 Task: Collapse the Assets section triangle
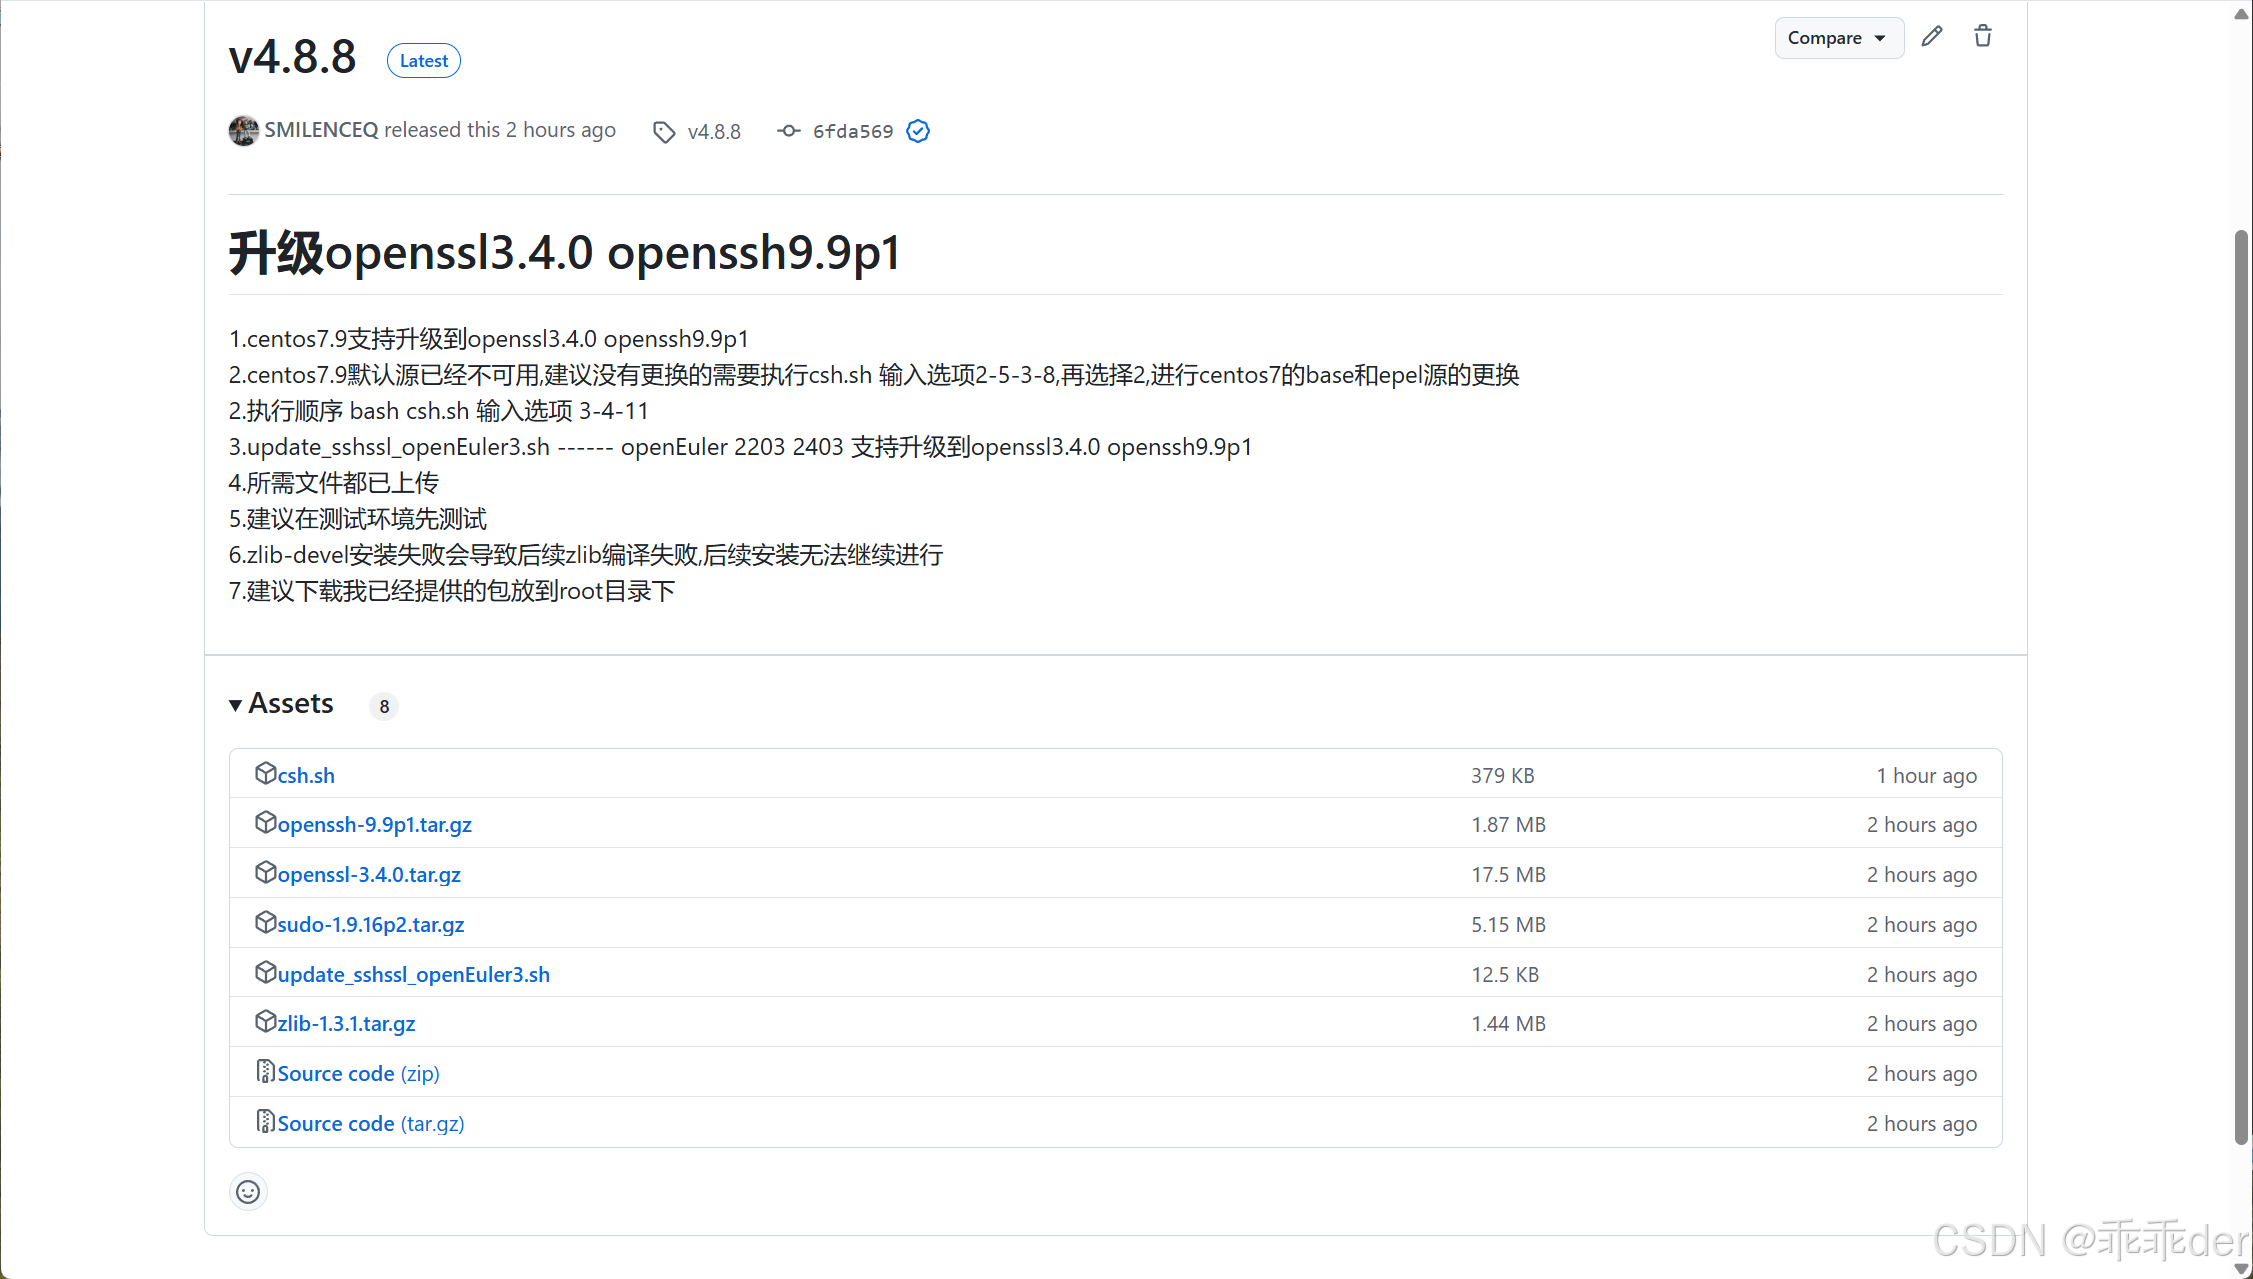[x=236, y=705]
